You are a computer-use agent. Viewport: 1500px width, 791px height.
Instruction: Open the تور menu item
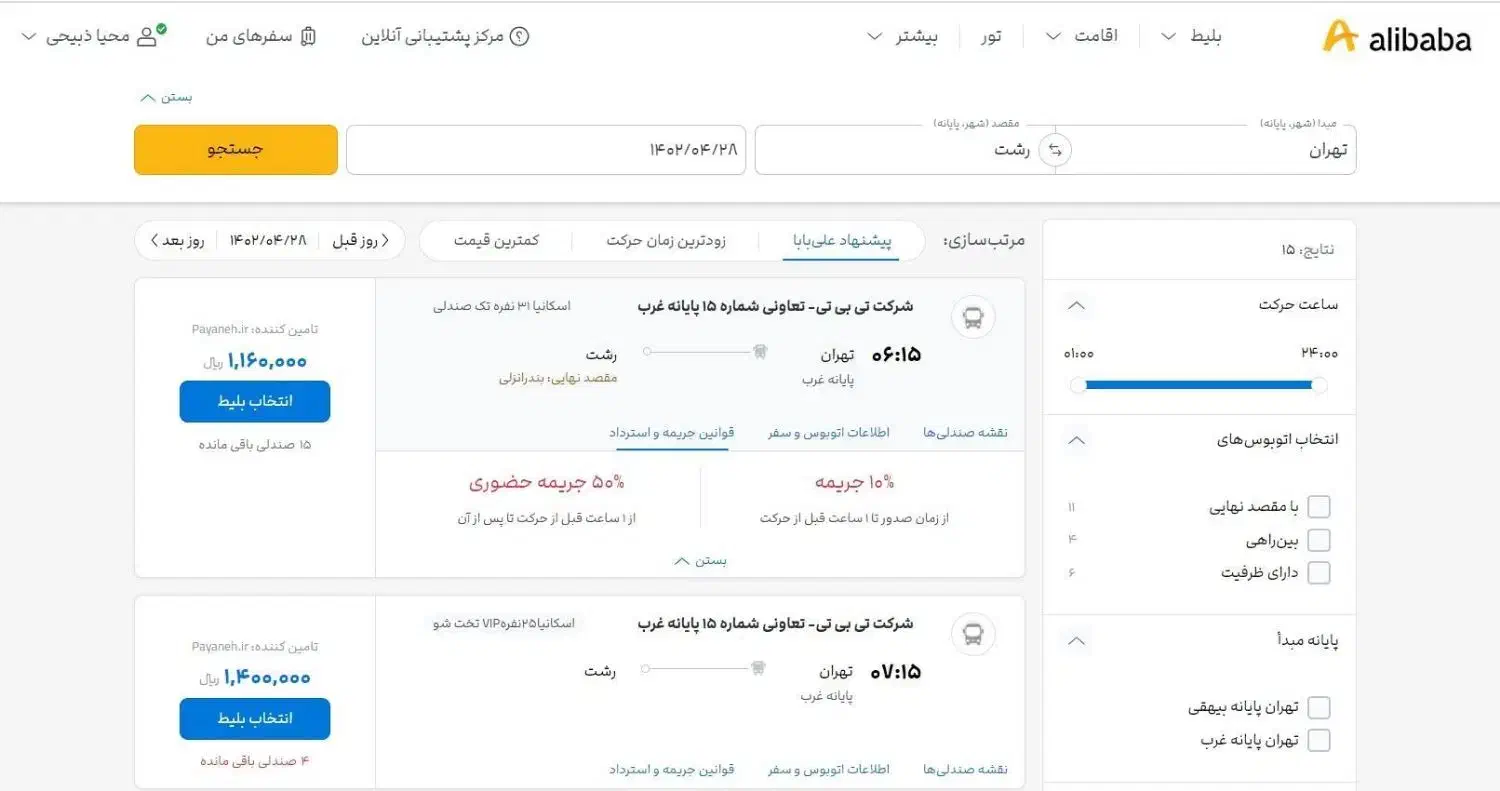click(991, 35)
